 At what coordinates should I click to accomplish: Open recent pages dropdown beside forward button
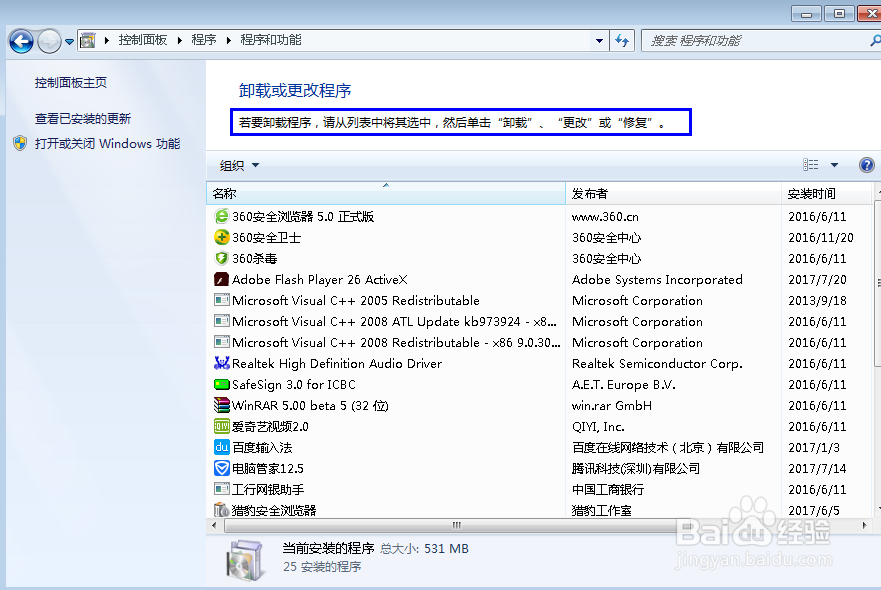coord(69,42)
